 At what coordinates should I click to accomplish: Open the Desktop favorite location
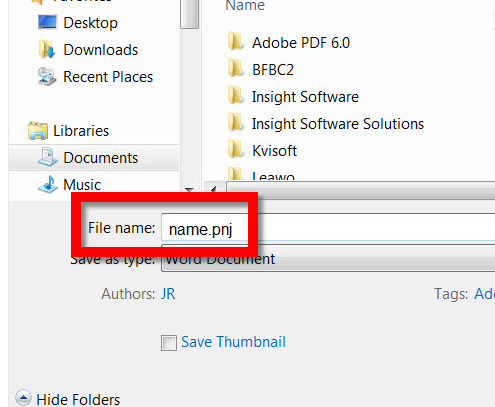77,23
